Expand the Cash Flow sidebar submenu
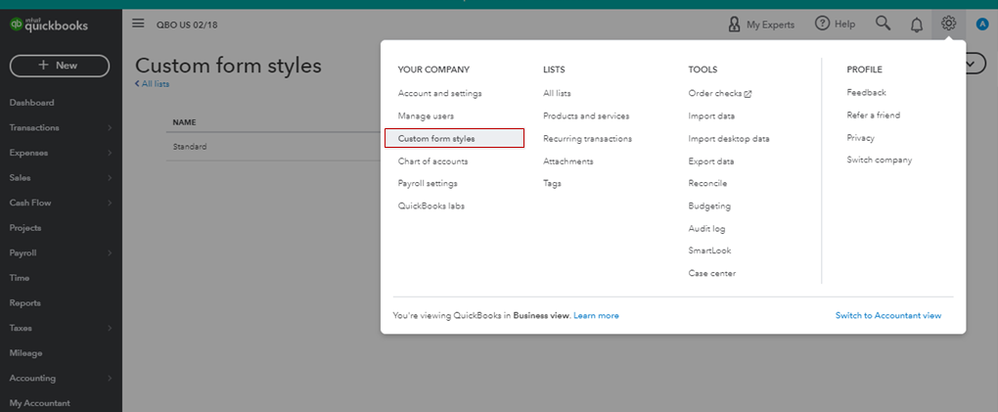 pyautogui.click(x=109, y=203)
